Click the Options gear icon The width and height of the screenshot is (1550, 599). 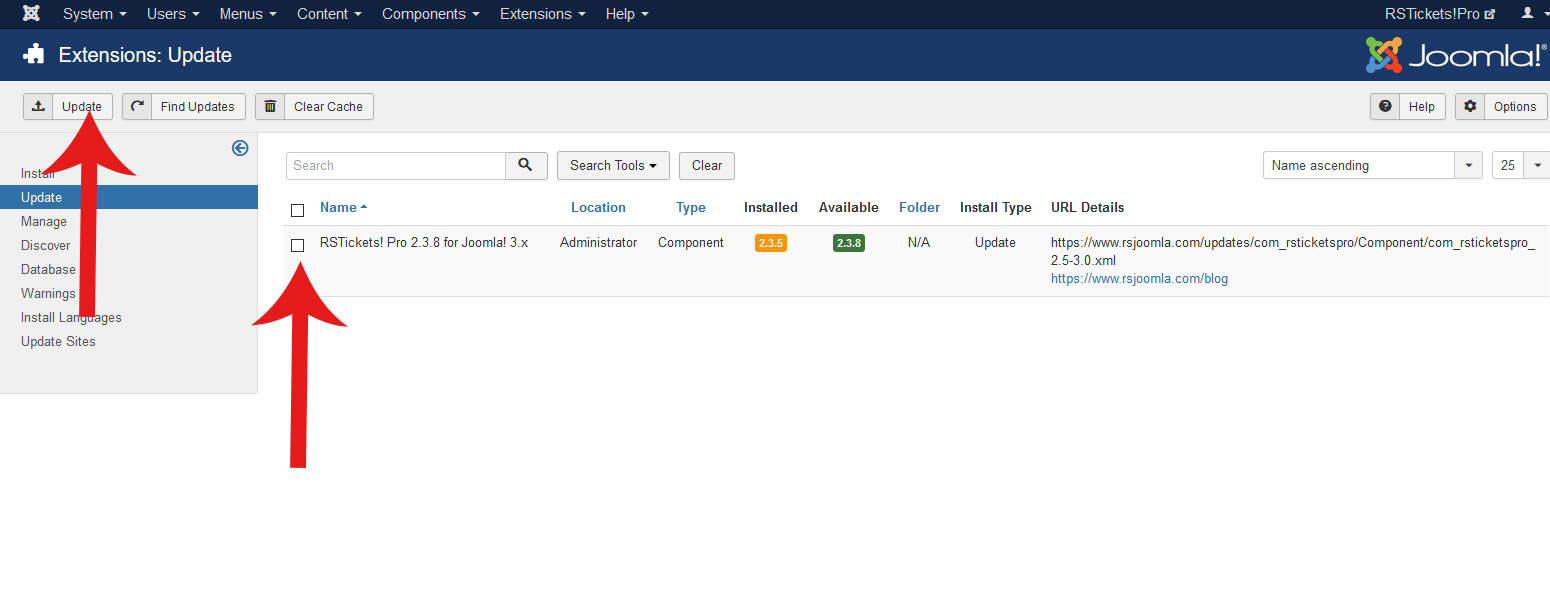[x=1470, y=106]
